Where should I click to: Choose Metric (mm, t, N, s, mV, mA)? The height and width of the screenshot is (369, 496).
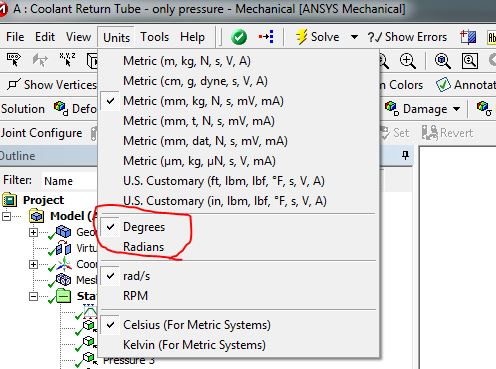click(x=238, y=121)
